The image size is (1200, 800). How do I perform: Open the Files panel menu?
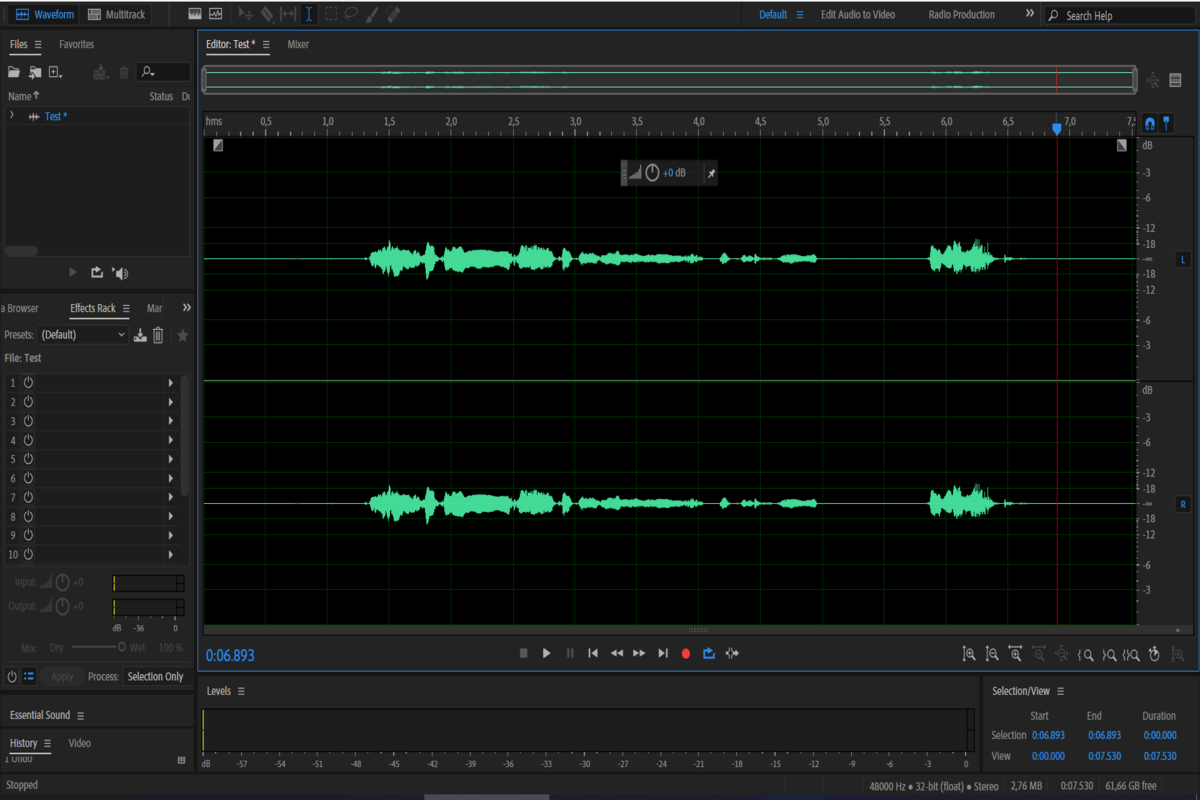click(x=38, y=45)
